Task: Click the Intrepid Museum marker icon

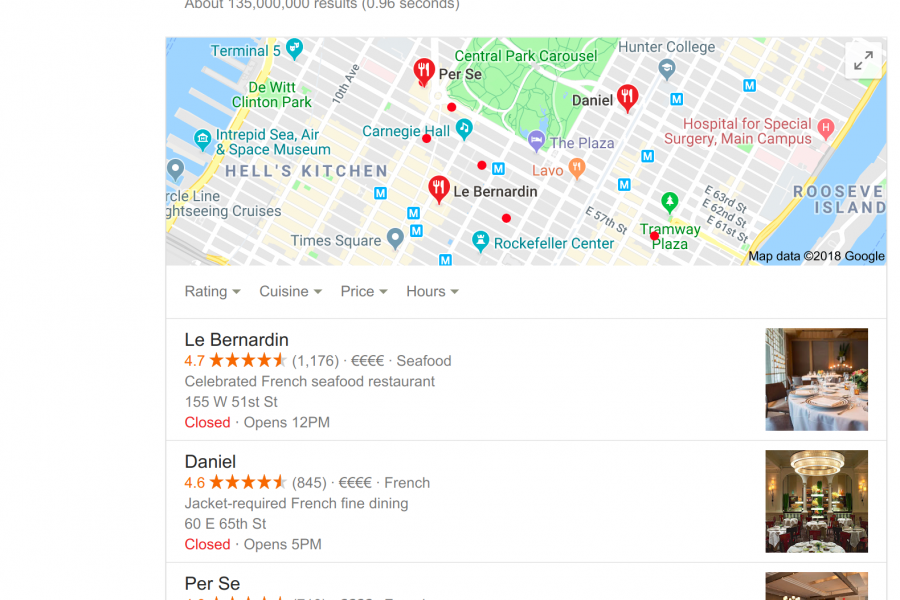Action: (x=202, y=140)
